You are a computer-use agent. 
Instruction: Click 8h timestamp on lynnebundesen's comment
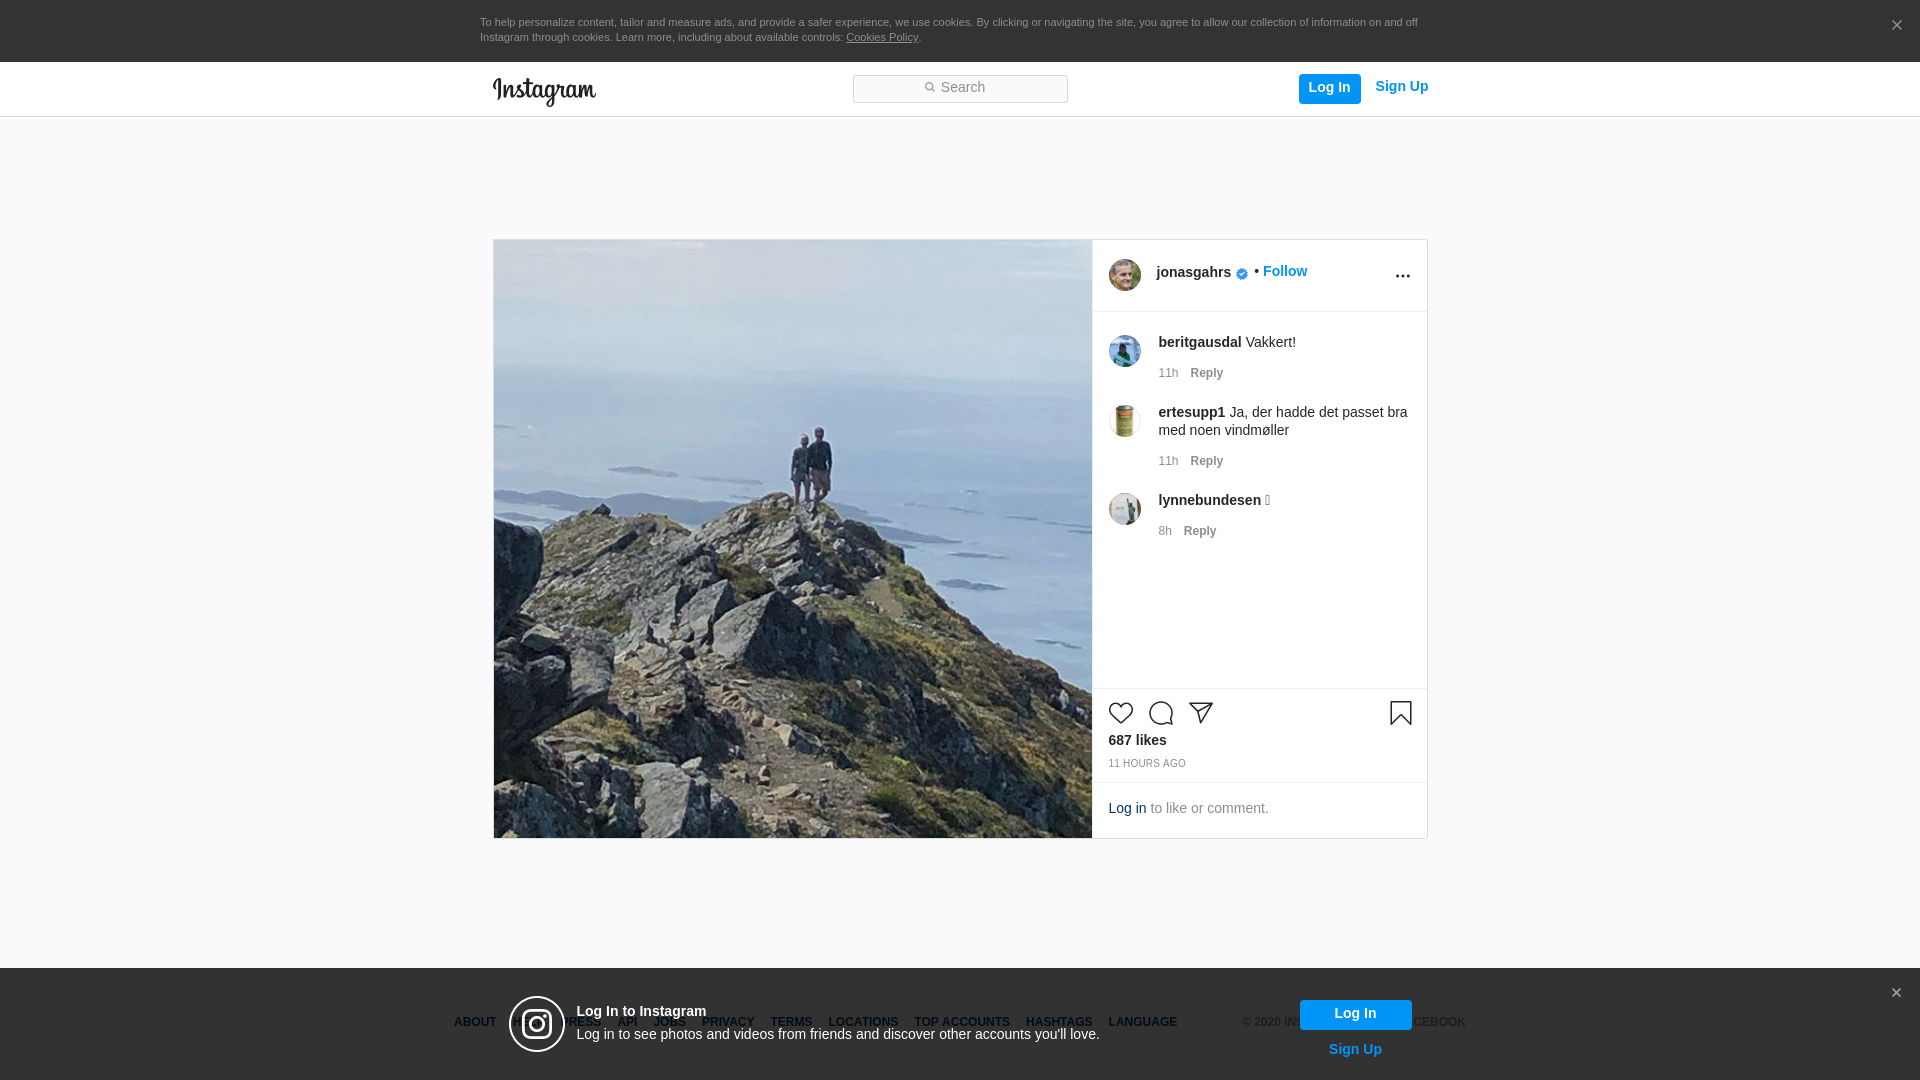pos(1165,531)
